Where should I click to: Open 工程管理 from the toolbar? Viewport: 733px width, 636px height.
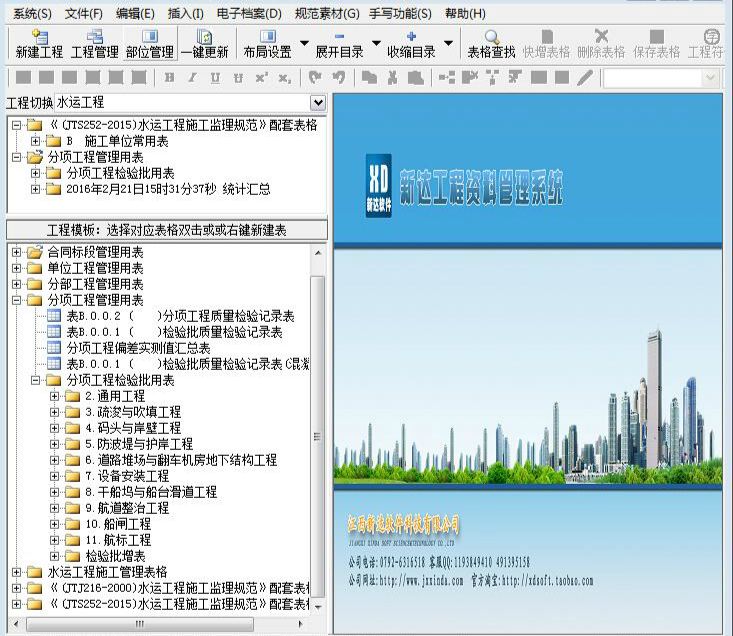(x=95, y=37)
